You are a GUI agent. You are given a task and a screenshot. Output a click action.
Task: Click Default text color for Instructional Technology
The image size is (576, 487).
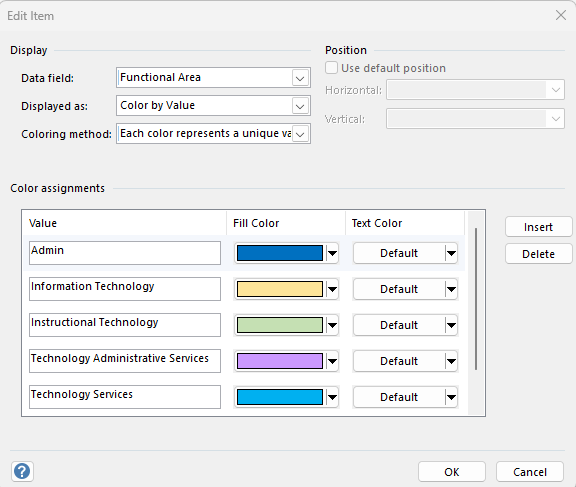coord(399,325)
